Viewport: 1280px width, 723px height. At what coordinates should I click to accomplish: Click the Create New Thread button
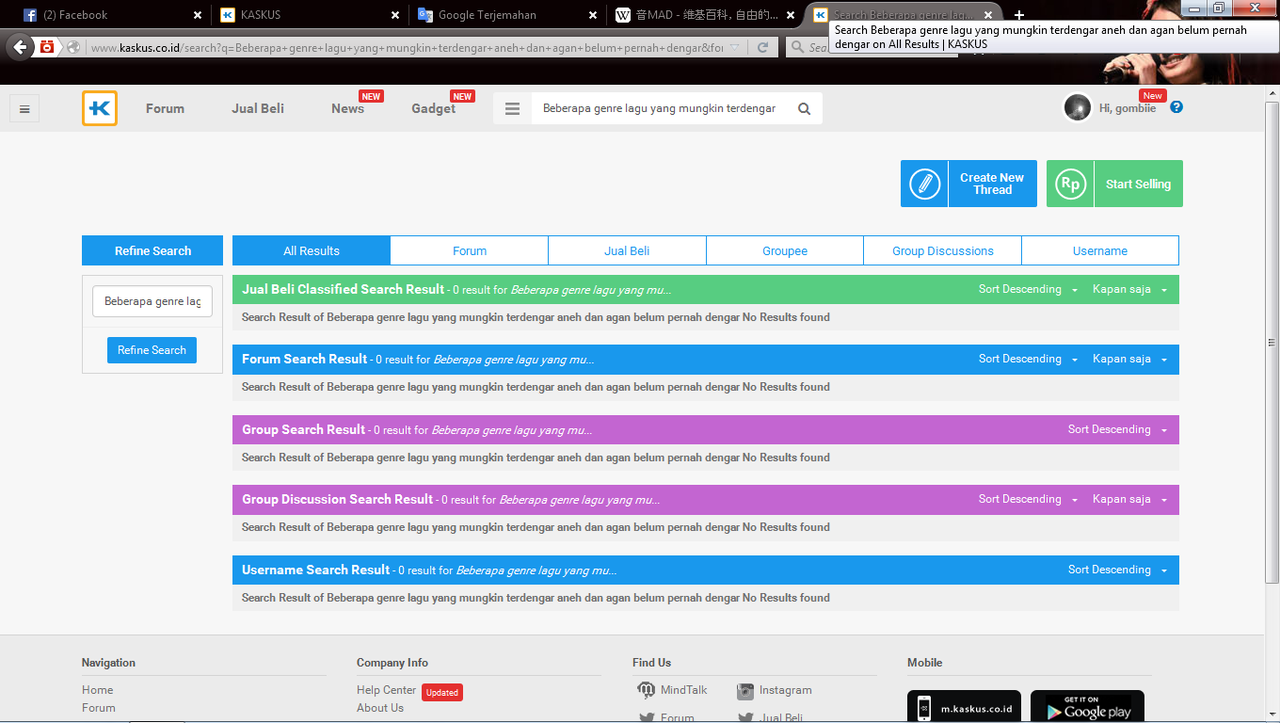pos(969,184)
